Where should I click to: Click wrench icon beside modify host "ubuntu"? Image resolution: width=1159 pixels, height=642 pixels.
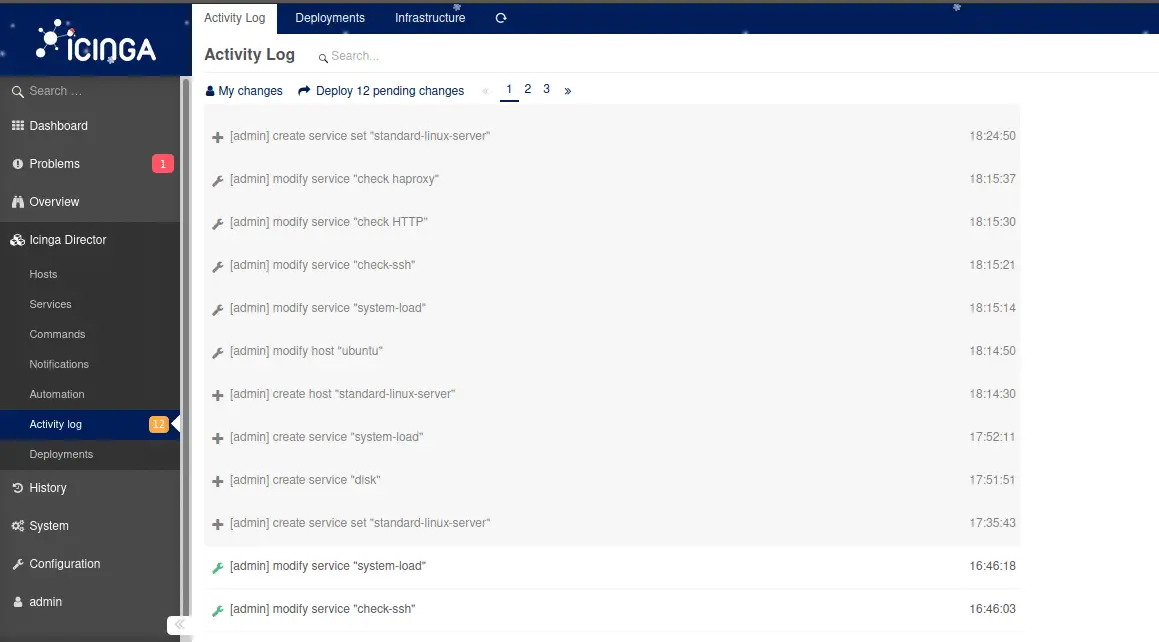coord(218,352)
